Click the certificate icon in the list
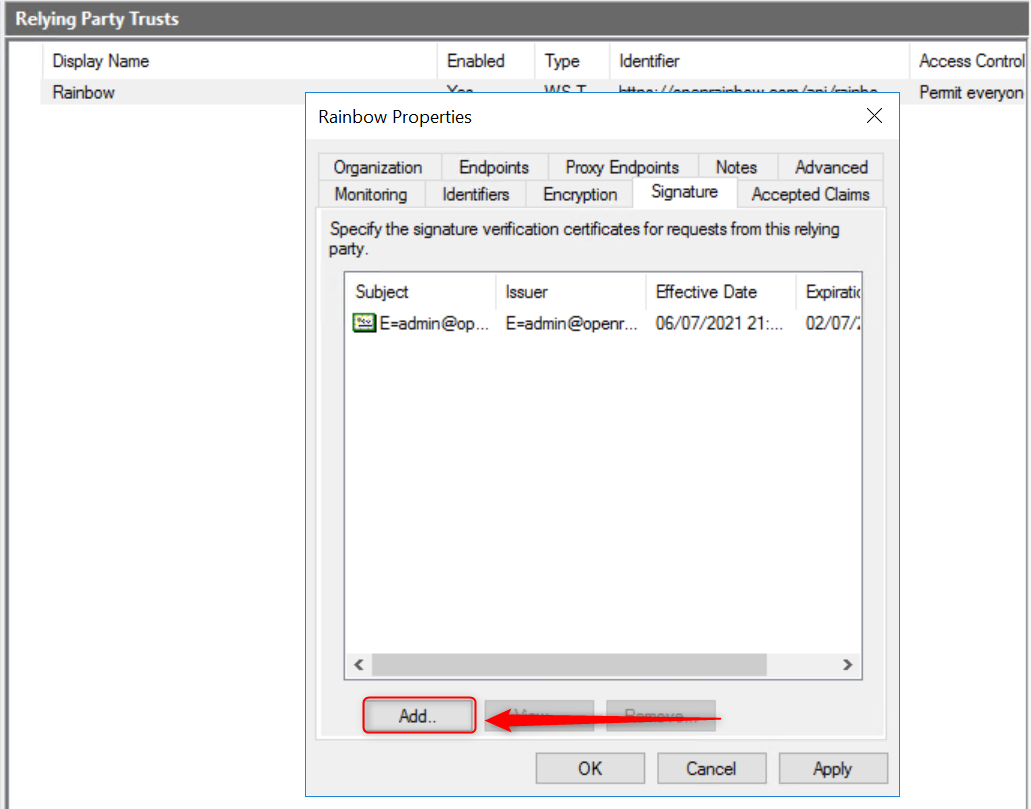 364,323
